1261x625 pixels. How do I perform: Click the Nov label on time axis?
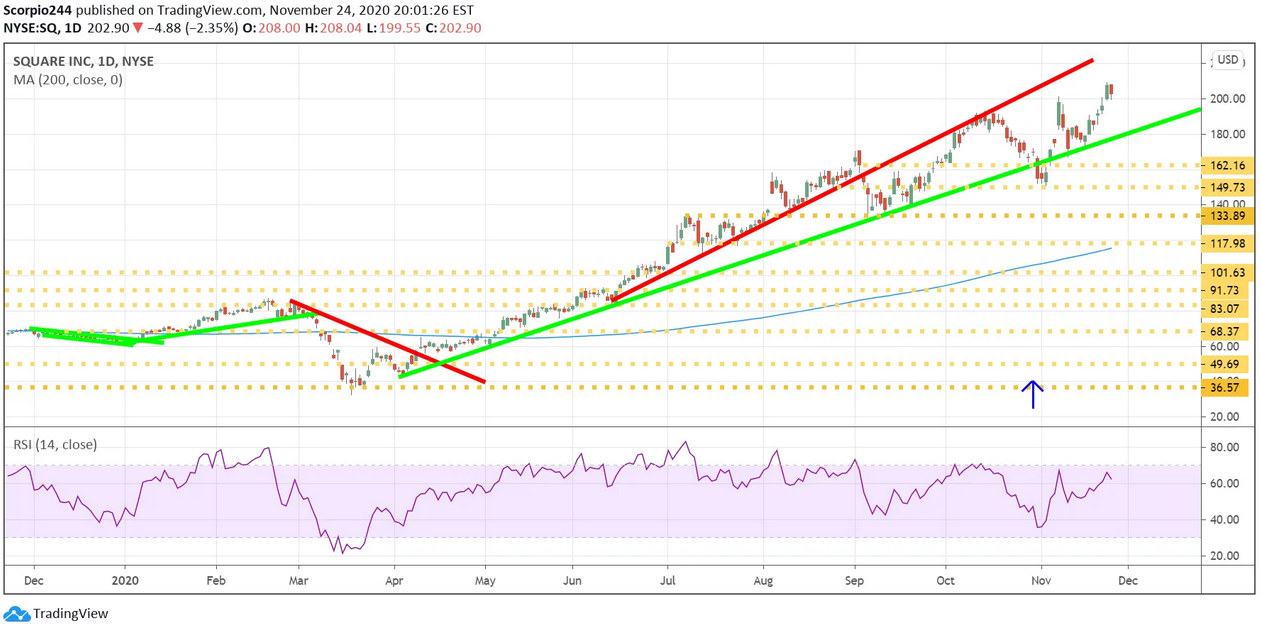1041,579
